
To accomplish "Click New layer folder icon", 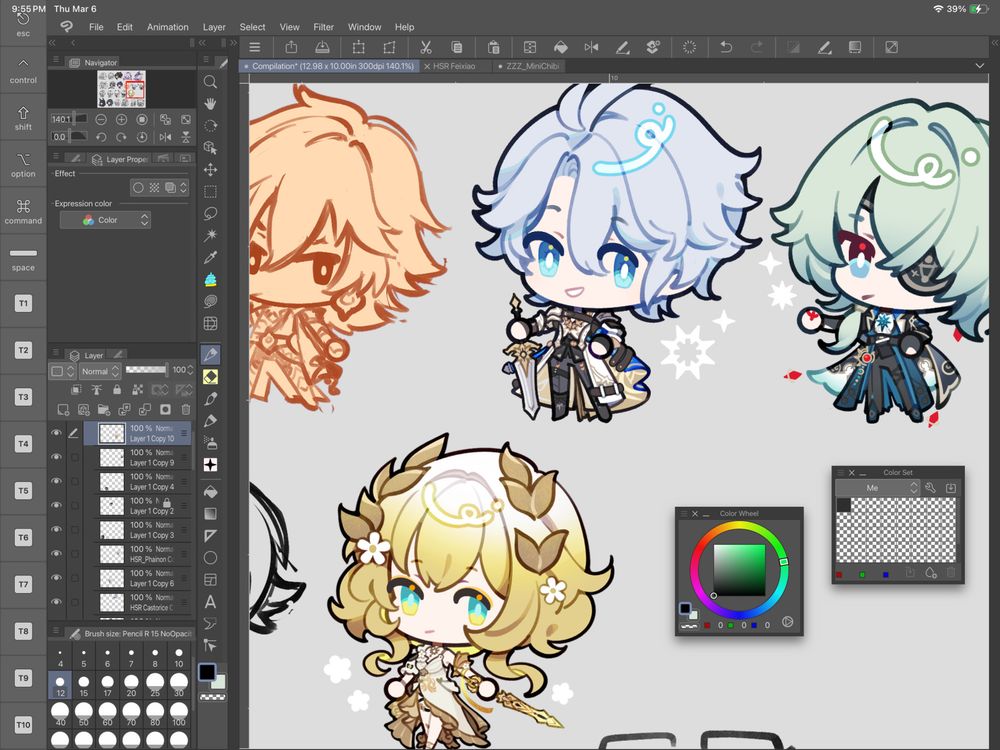I will click(103, 409).
